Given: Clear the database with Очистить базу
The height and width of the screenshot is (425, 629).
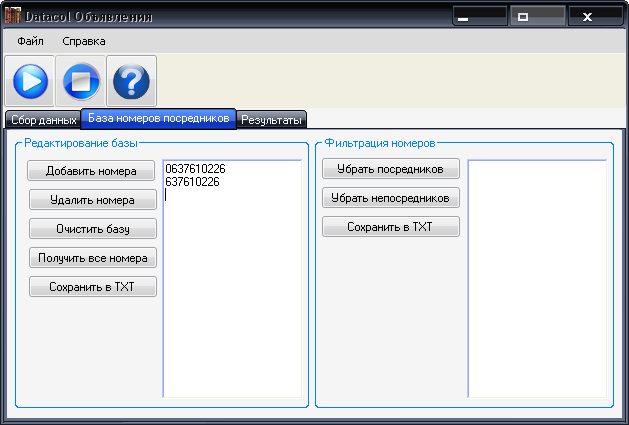Looking at the screenshot, I should (x=93, y=229).
